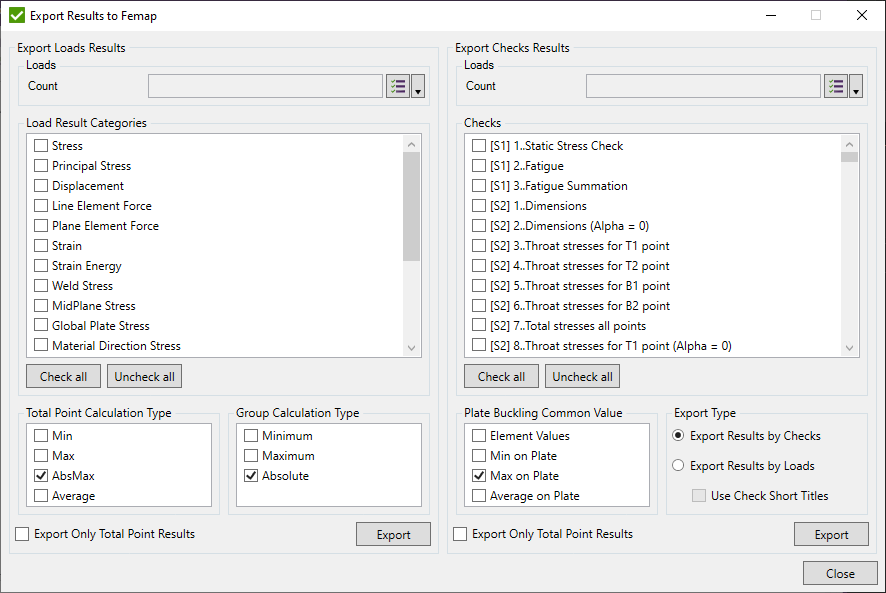Screen dimensions: 886x593
Task: Click the green checkmark app icon in title bar
Action: (x=16, y=16)
